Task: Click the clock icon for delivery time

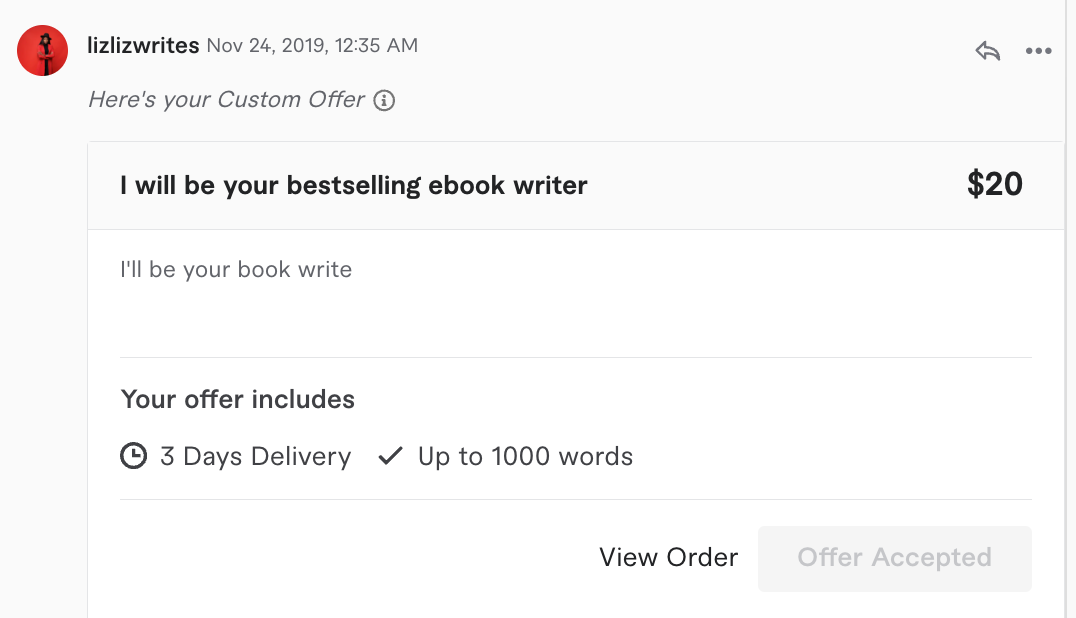Action: tap(133, 457)
